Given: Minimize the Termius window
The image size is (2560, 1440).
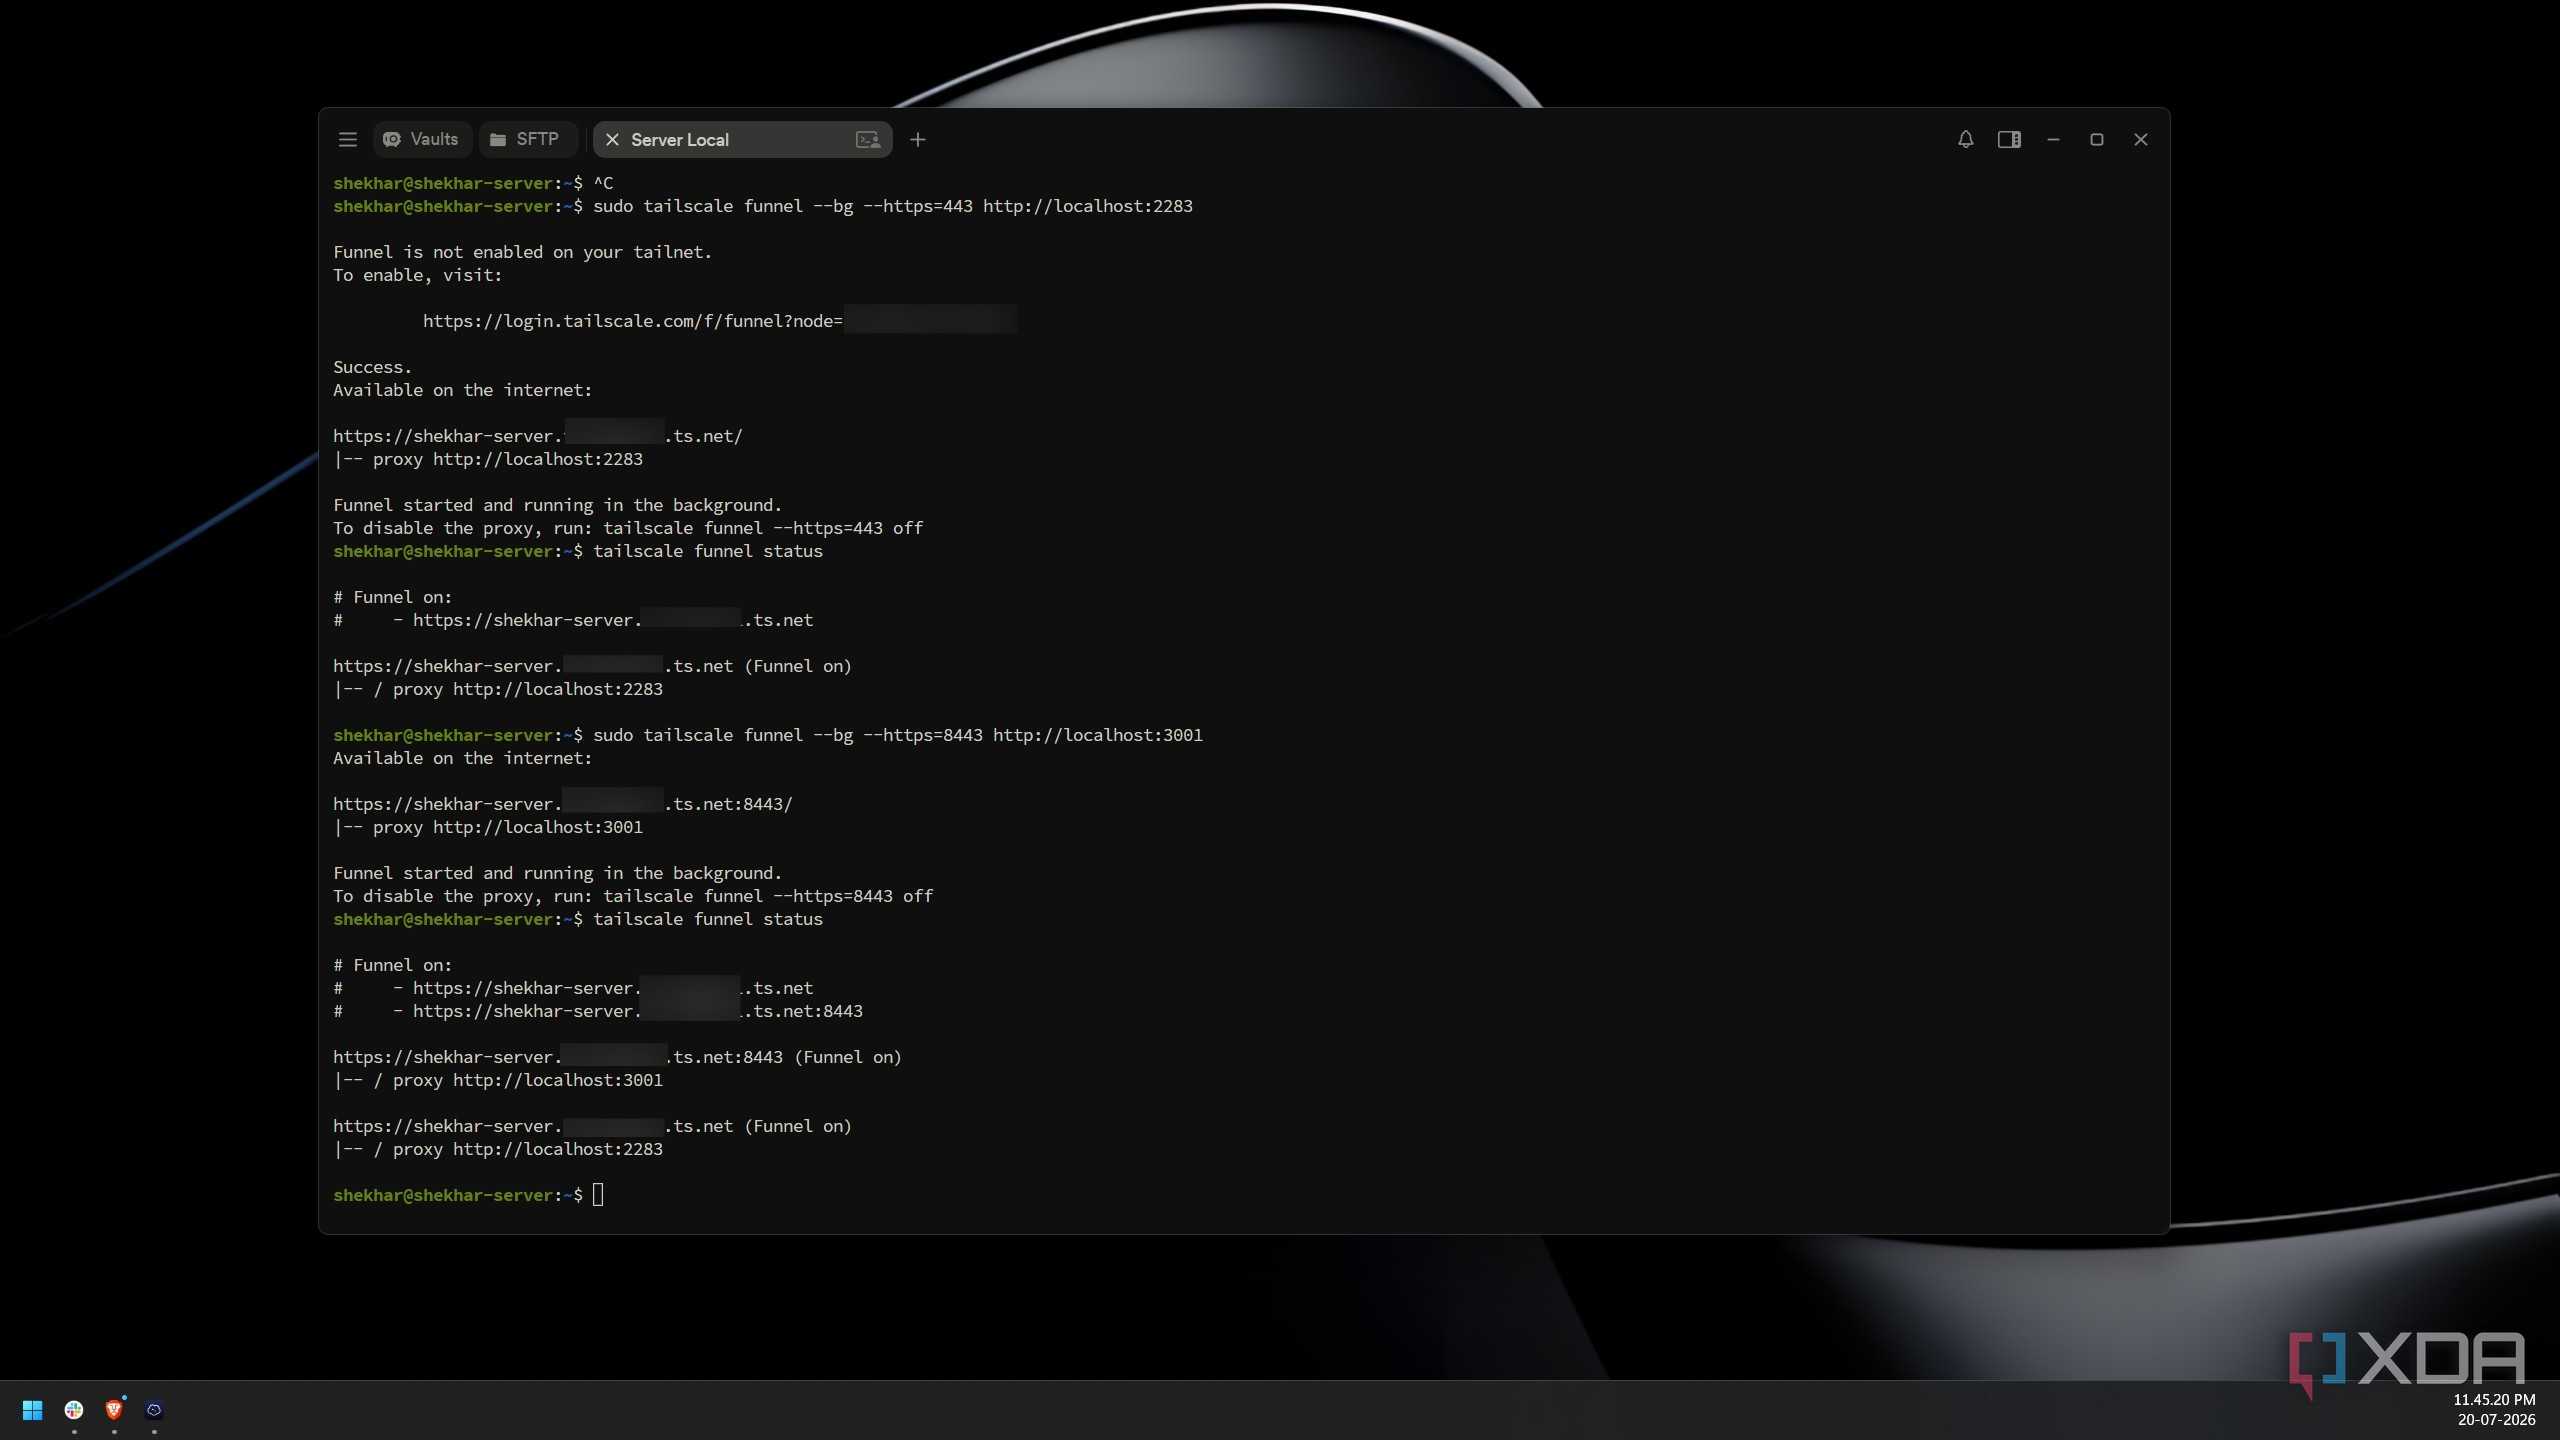Looking at the screenshot, I should tap(2053, 140).
